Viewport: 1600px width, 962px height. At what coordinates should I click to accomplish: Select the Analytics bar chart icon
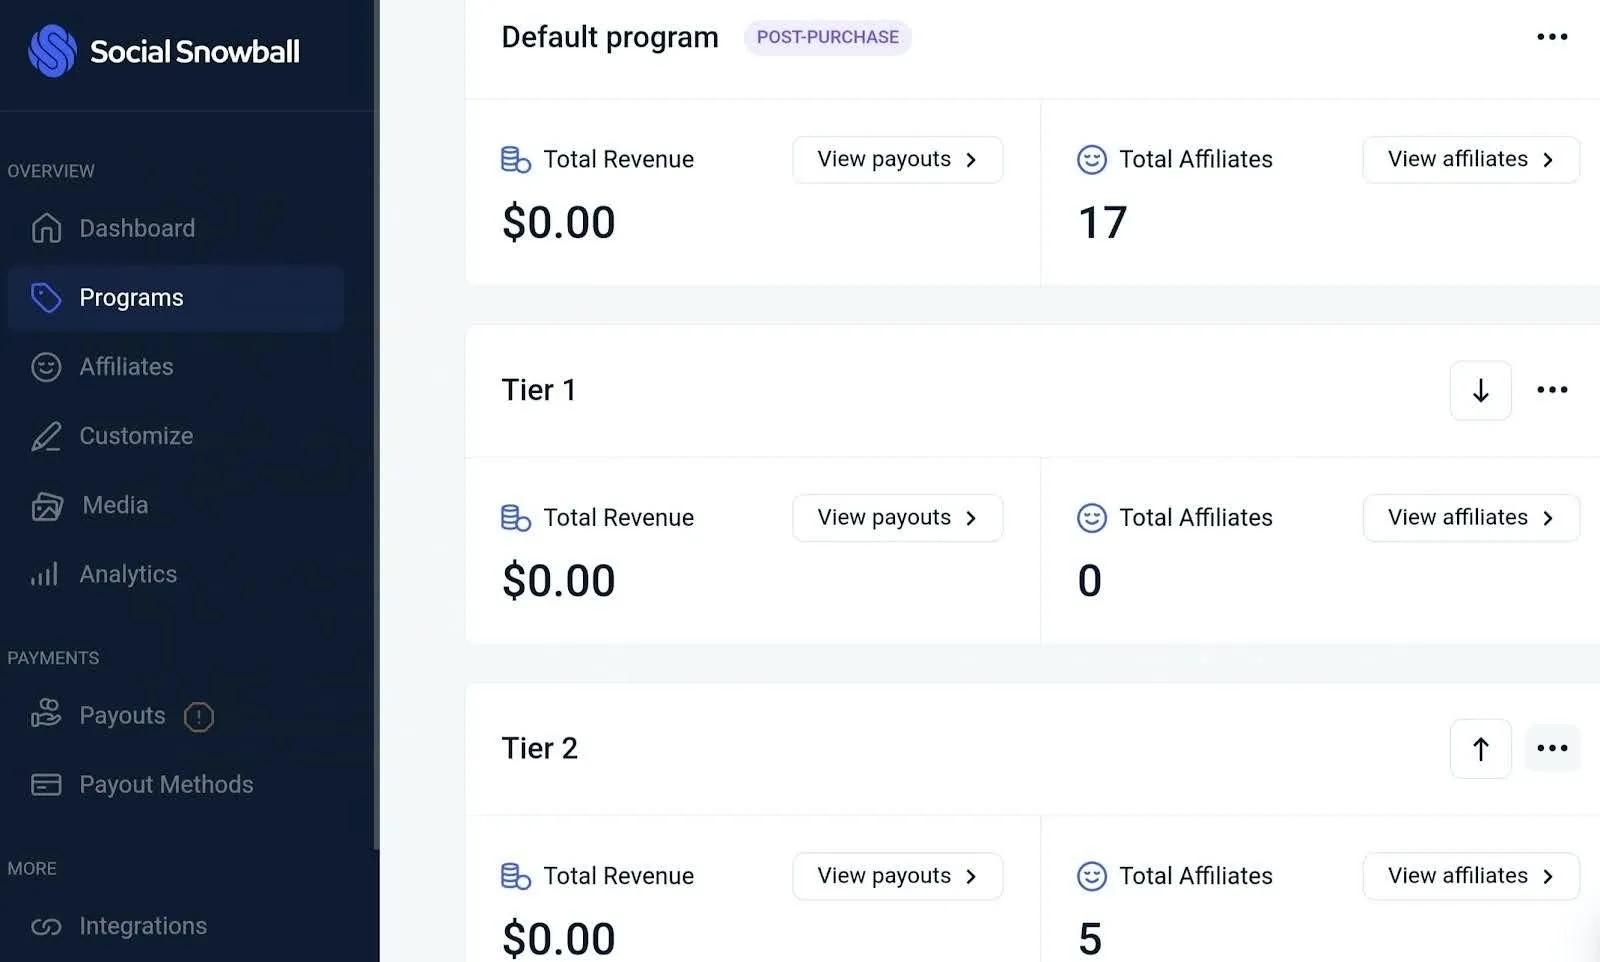pos(46,574)
